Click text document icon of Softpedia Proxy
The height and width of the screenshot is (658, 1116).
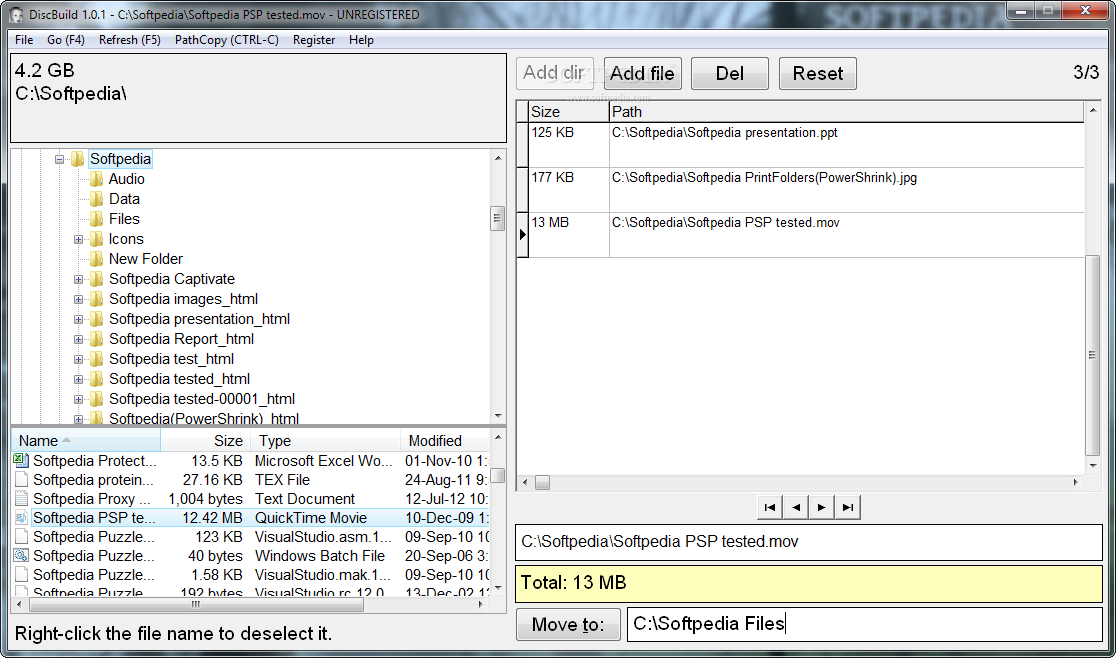(x=21, y=499)
